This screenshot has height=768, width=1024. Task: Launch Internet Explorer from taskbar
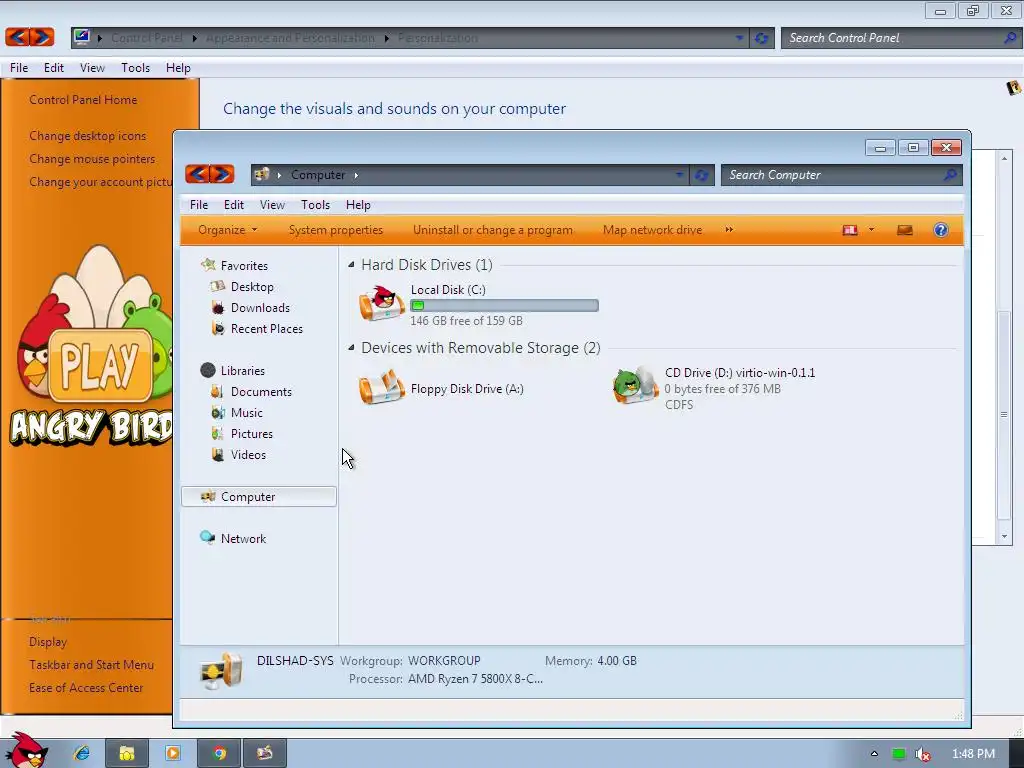pyautogui.click(x=82, y=753)
